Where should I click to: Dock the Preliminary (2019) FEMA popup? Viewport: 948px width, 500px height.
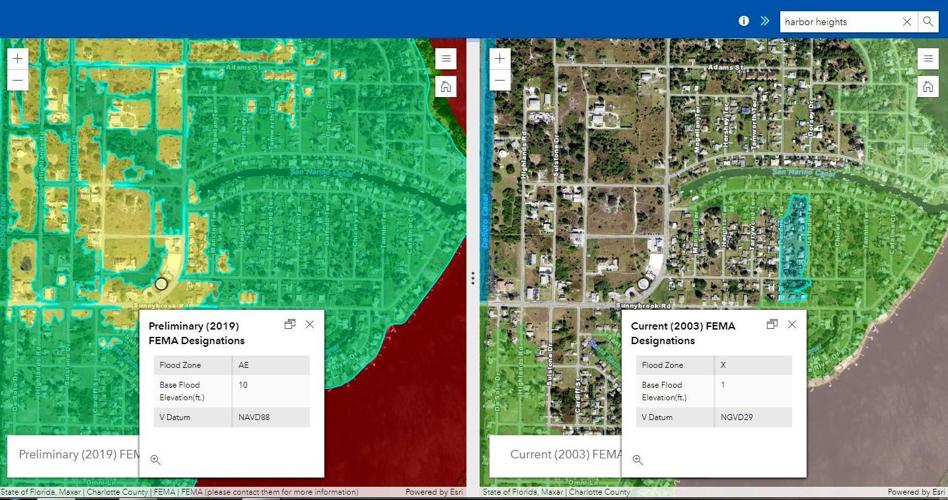[x=289, y=324]
